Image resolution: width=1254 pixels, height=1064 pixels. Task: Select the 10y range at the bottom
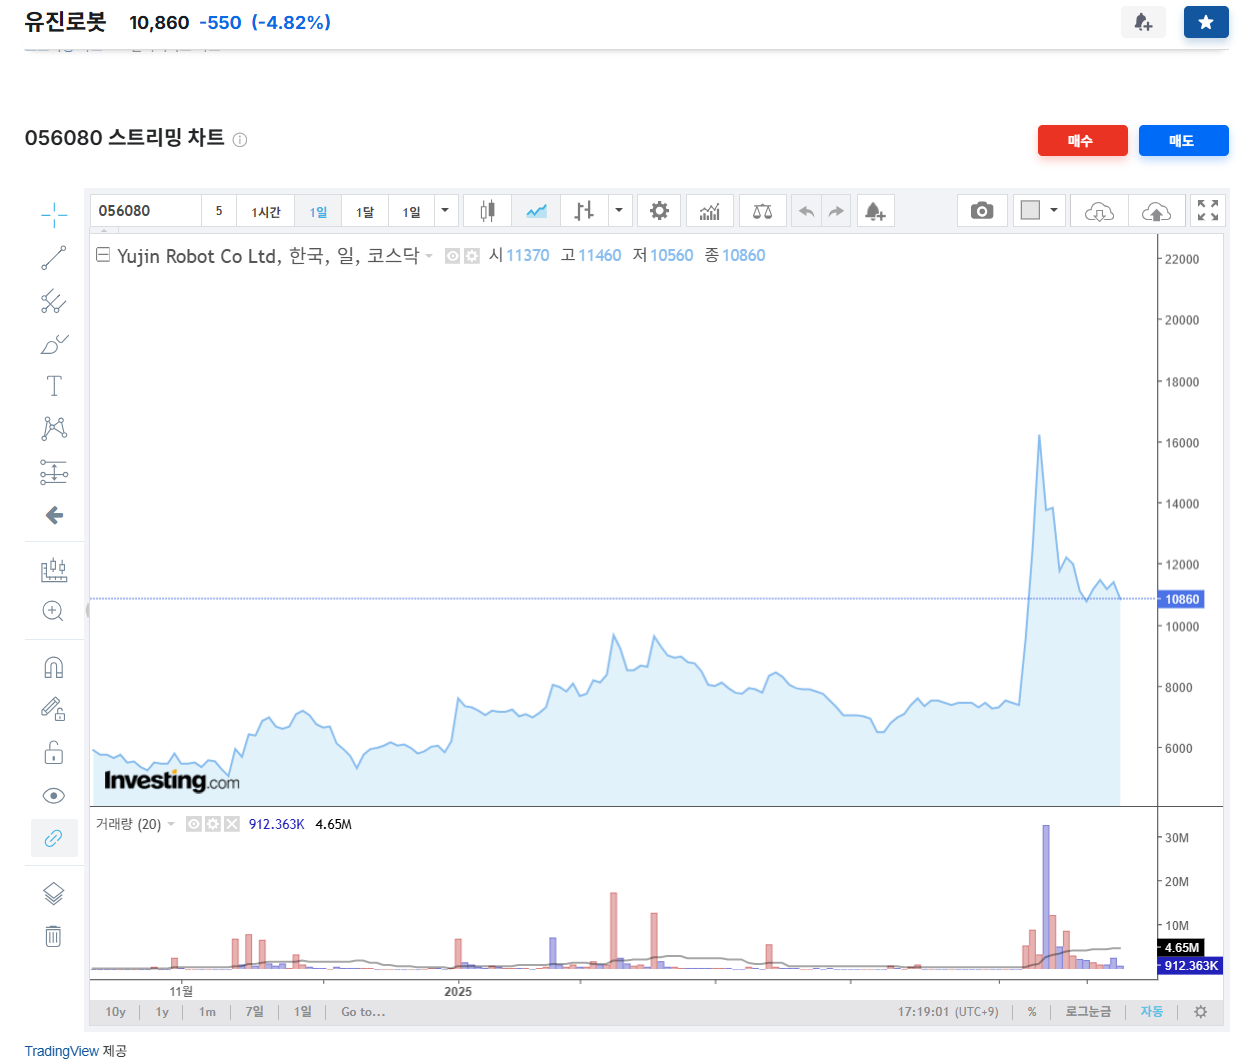point(115,1012)
